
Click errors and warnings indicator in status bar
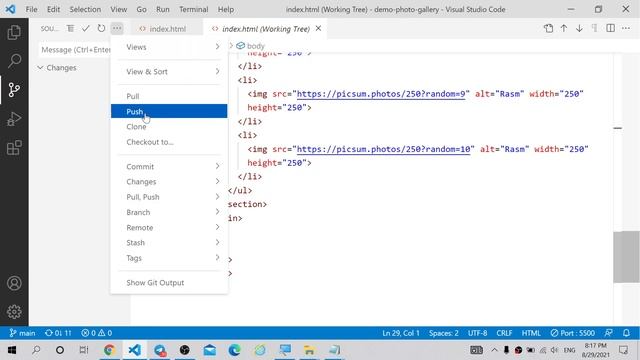point(97,333)
